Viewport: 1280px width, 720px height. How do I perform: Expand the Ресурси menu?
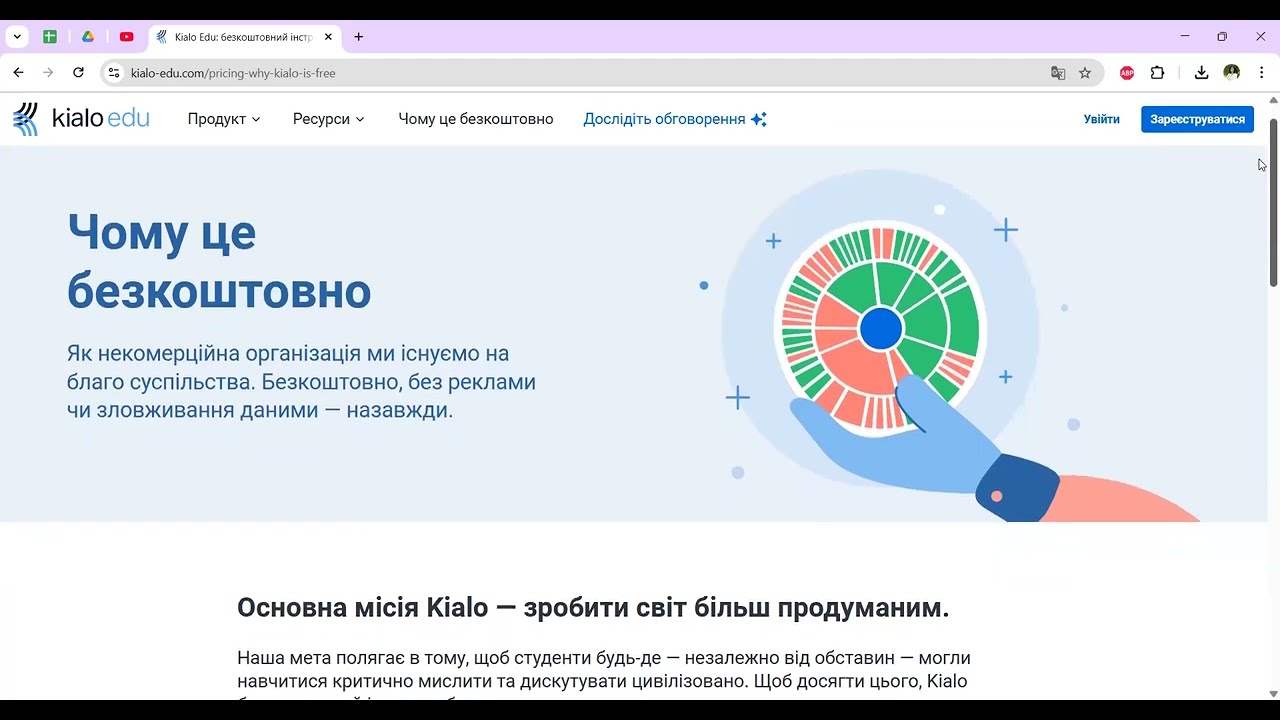click(x=329, y=119)
